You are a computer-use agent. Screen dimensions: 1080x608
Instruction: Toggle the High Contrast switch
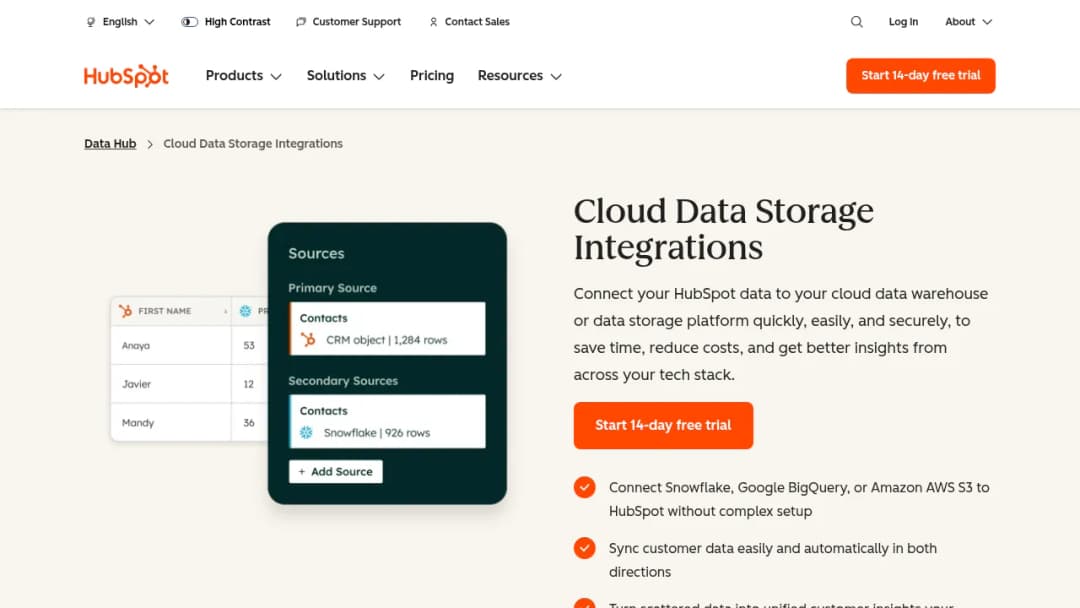coord(189,22)
